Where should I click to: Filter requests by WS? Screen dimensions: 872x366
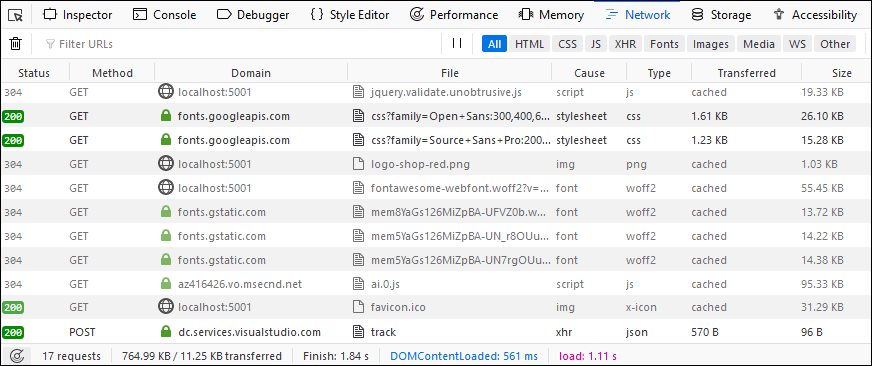[797, 44]
